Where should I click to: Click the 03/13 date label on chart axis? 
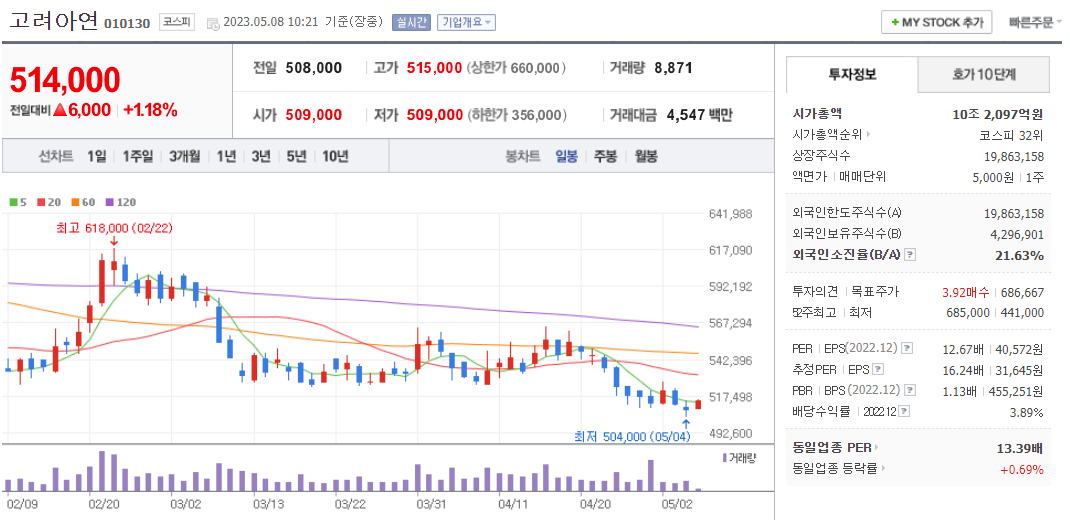click(x=269, y=505)
